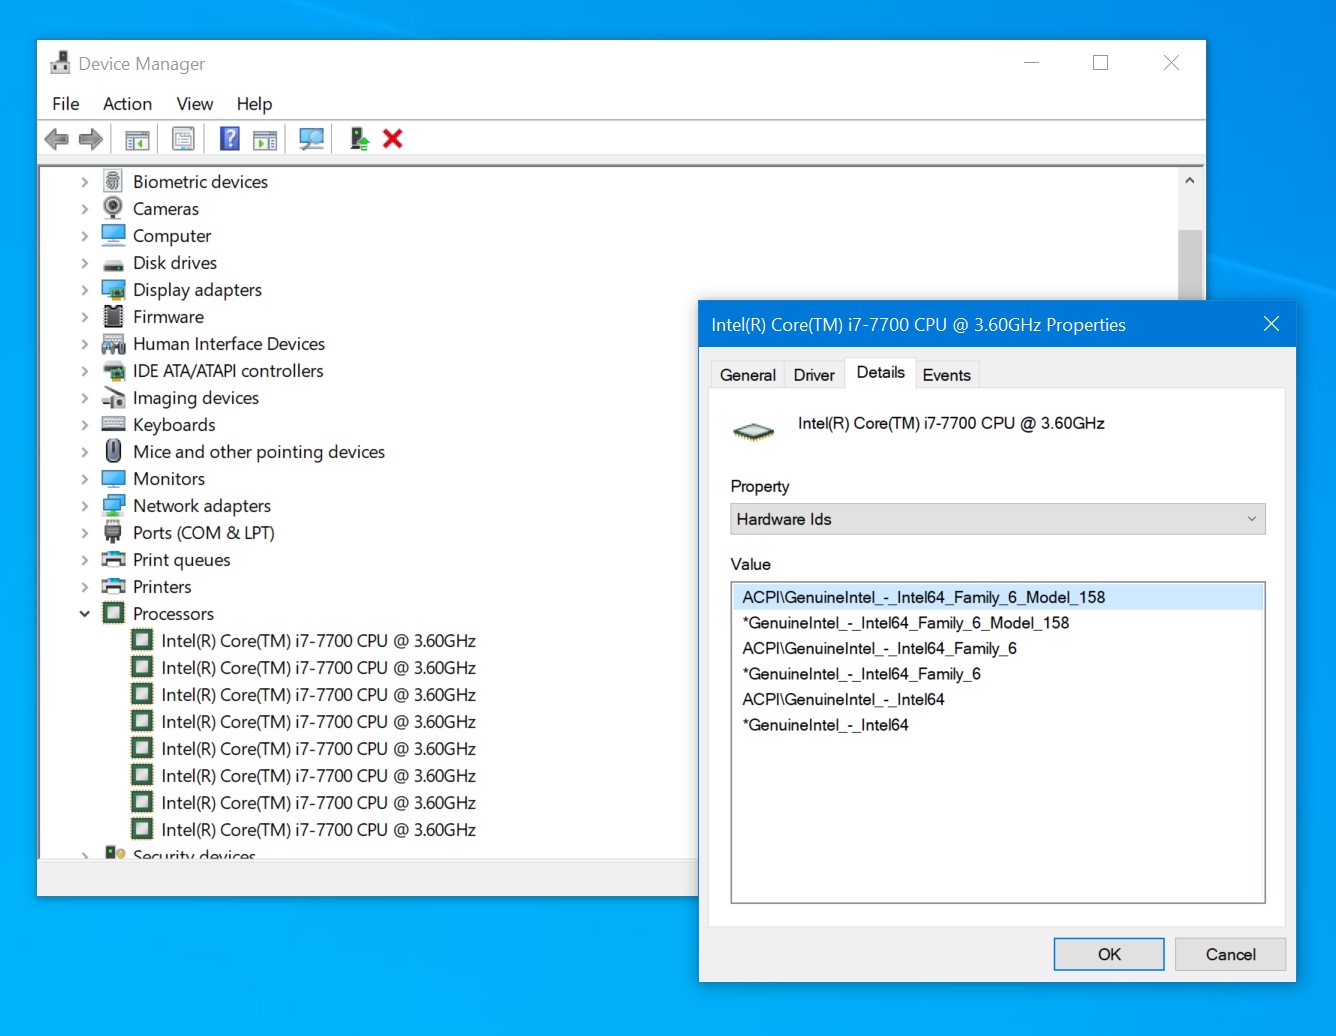Viewport: 1336px width, 1036px height.
Task: Expand the Display adapters node
Action: click(x=84, y=290)
